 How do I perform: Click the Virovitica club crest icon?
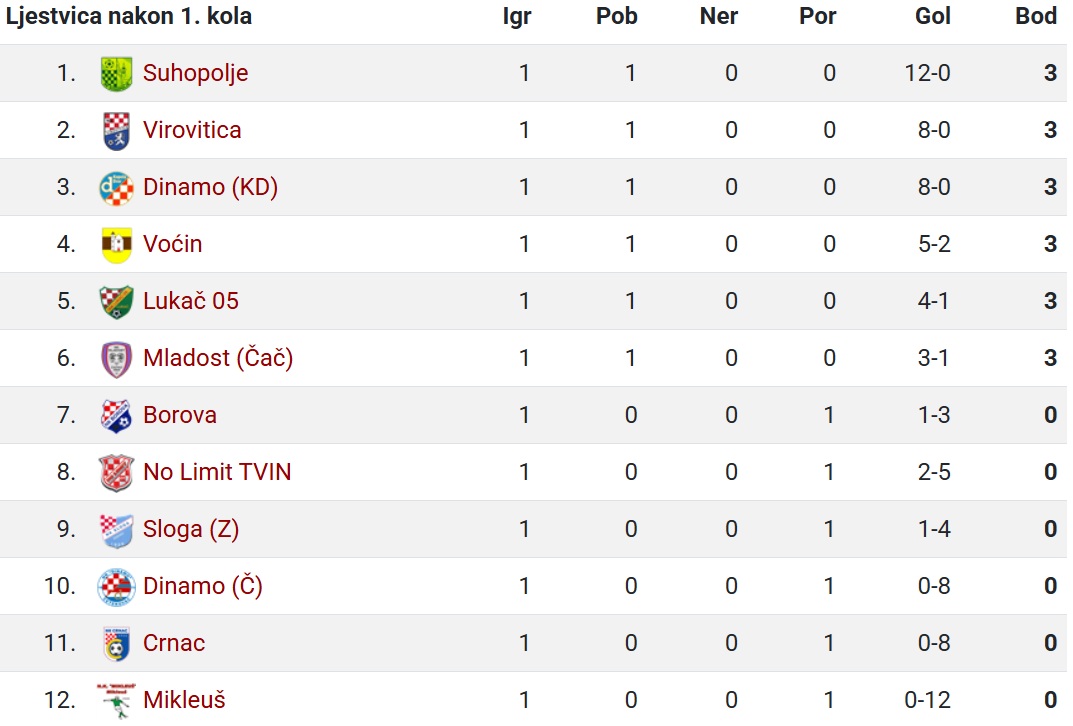(x=116, y=131)
